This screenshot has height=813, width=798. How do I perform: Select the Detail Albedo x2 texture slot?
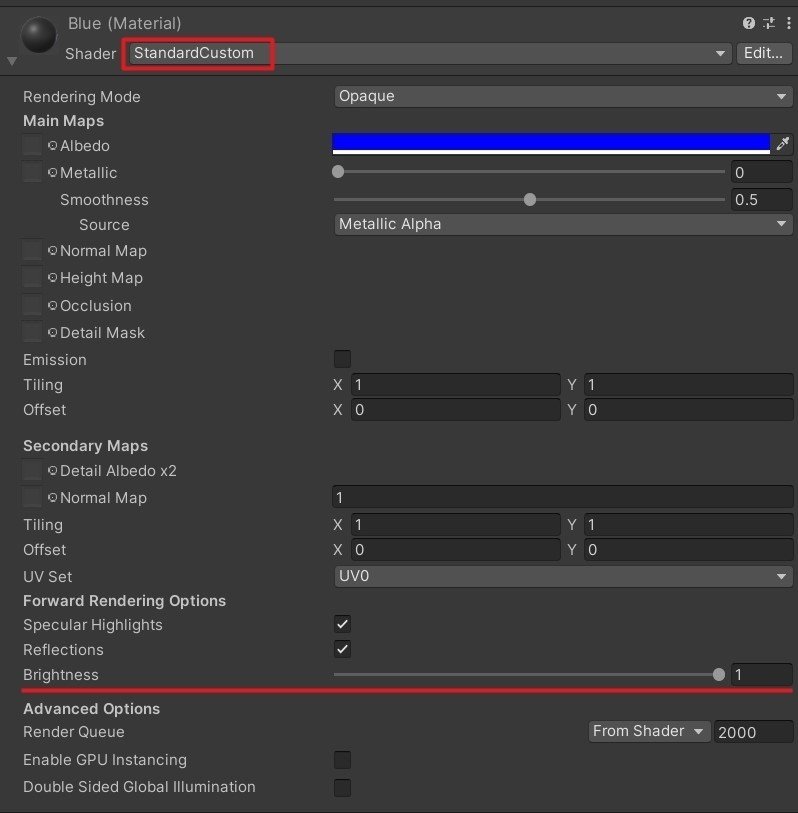click(32, 470)
